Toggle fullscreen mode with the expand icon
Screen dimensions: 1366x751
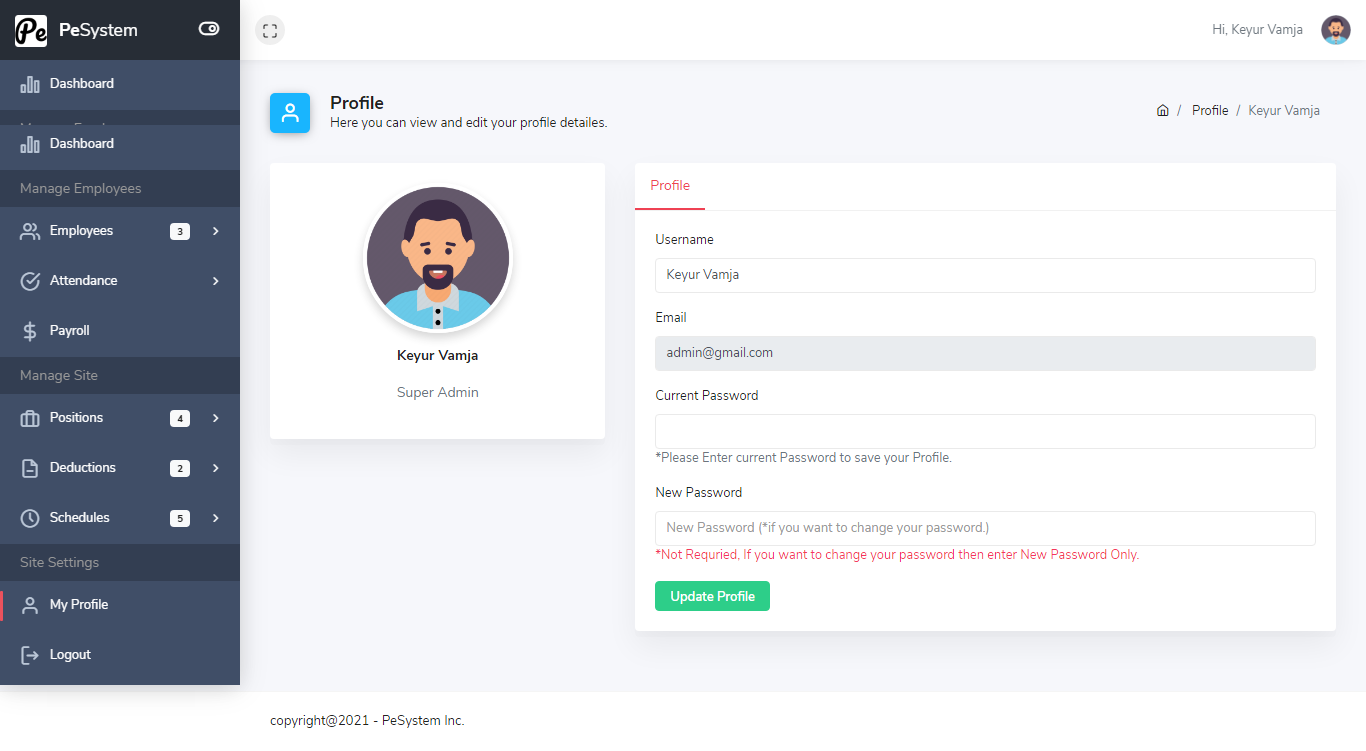(x=269, y=29)
